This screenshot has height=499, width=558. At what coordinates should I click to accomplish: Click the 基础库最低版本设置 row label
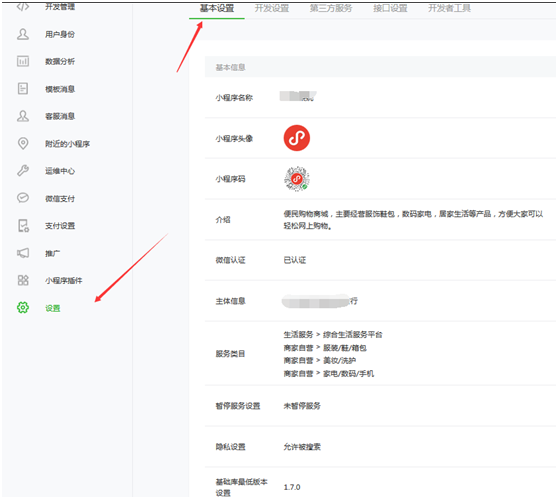(x=241, y=487)
